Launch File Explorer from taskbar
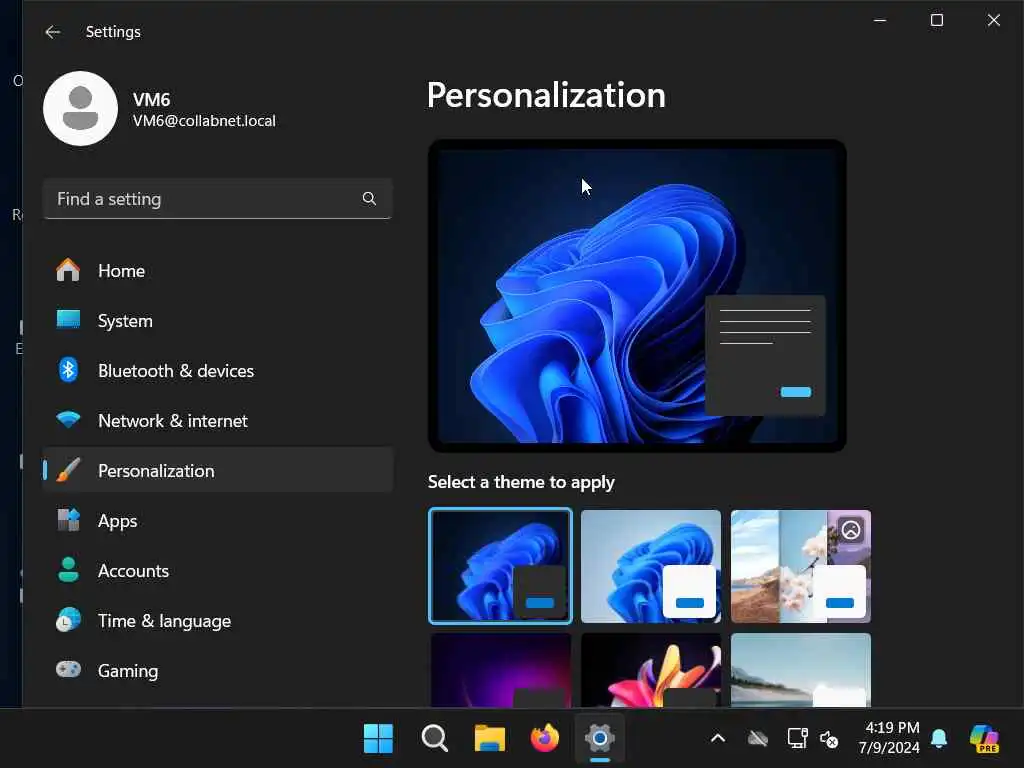 (x=490, y=739)
